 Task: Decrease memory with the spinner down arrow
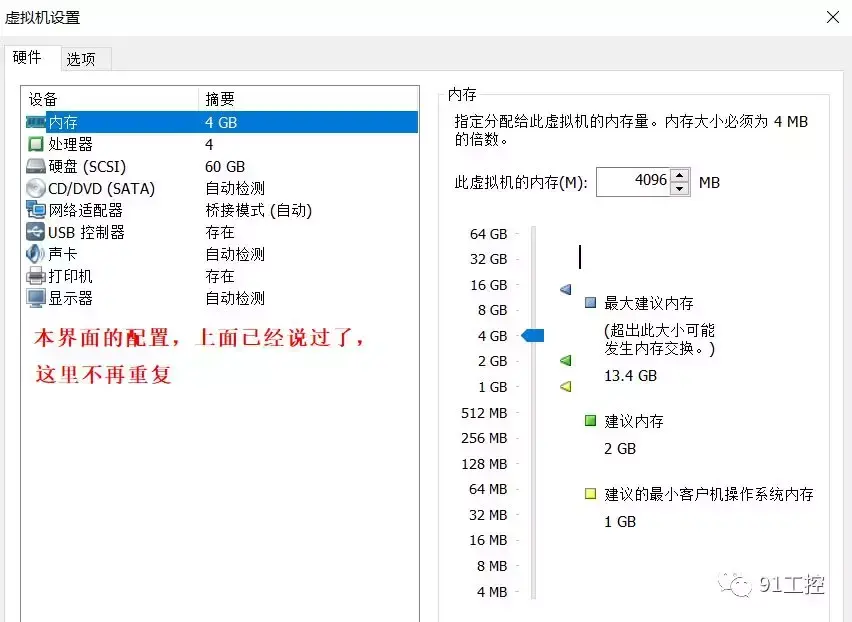(x=680, y=189)
